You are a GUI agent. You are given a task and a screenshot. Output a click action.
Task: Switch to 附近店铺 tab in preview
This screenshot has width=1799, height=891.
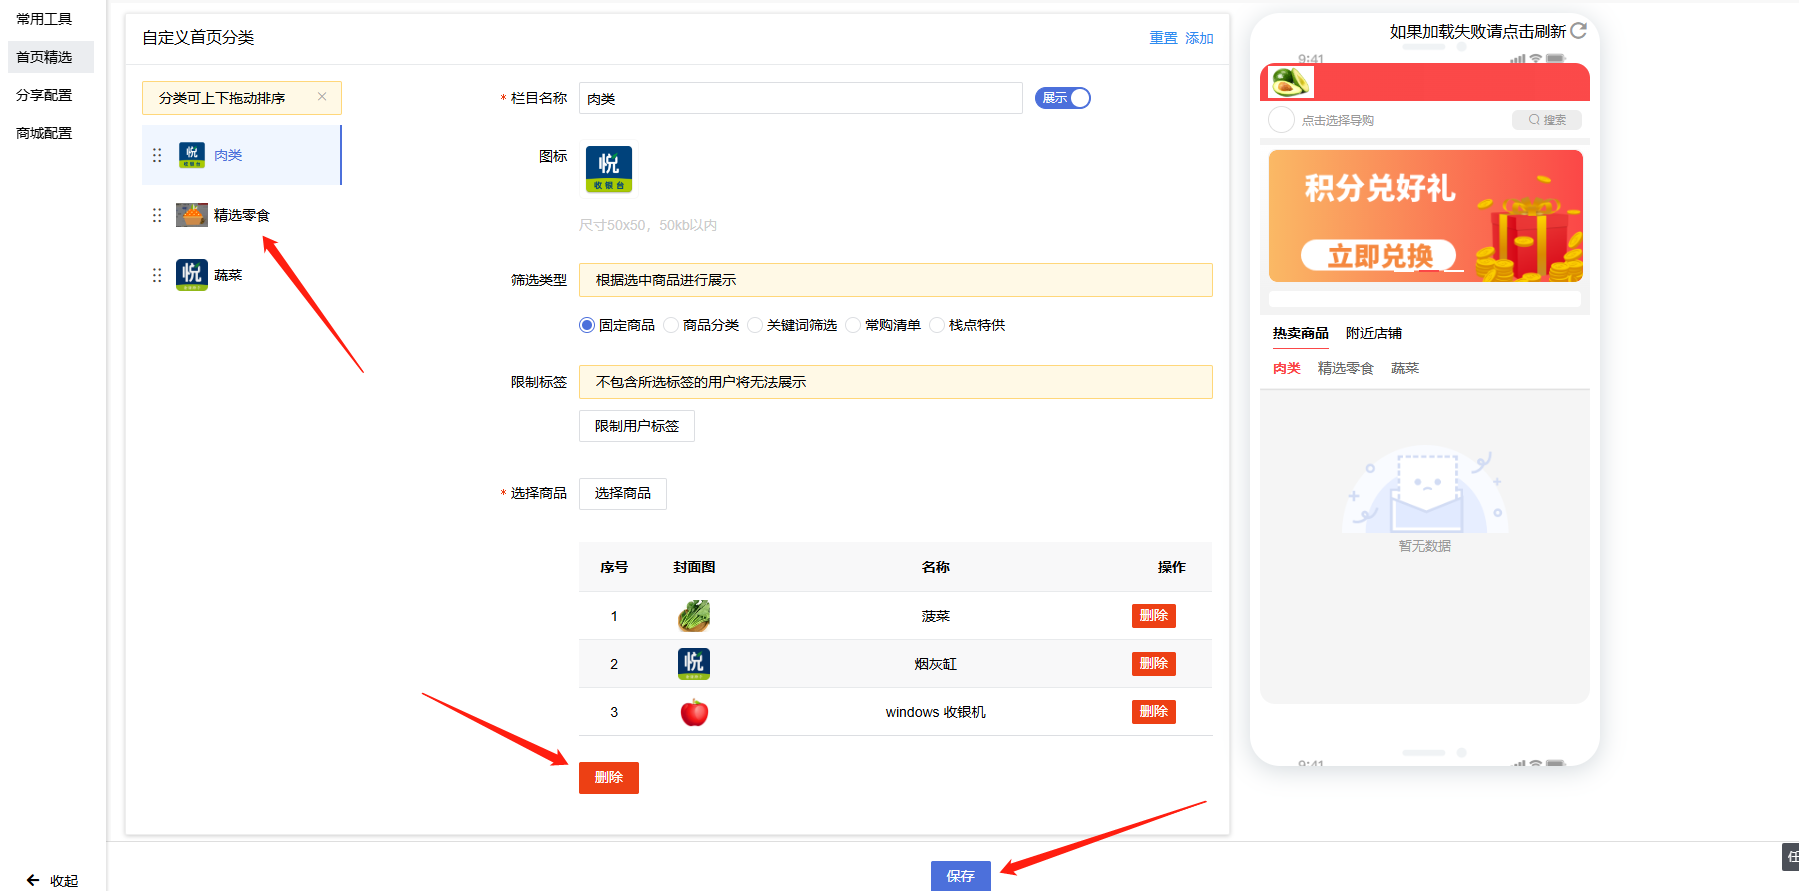coord(1373,333)
